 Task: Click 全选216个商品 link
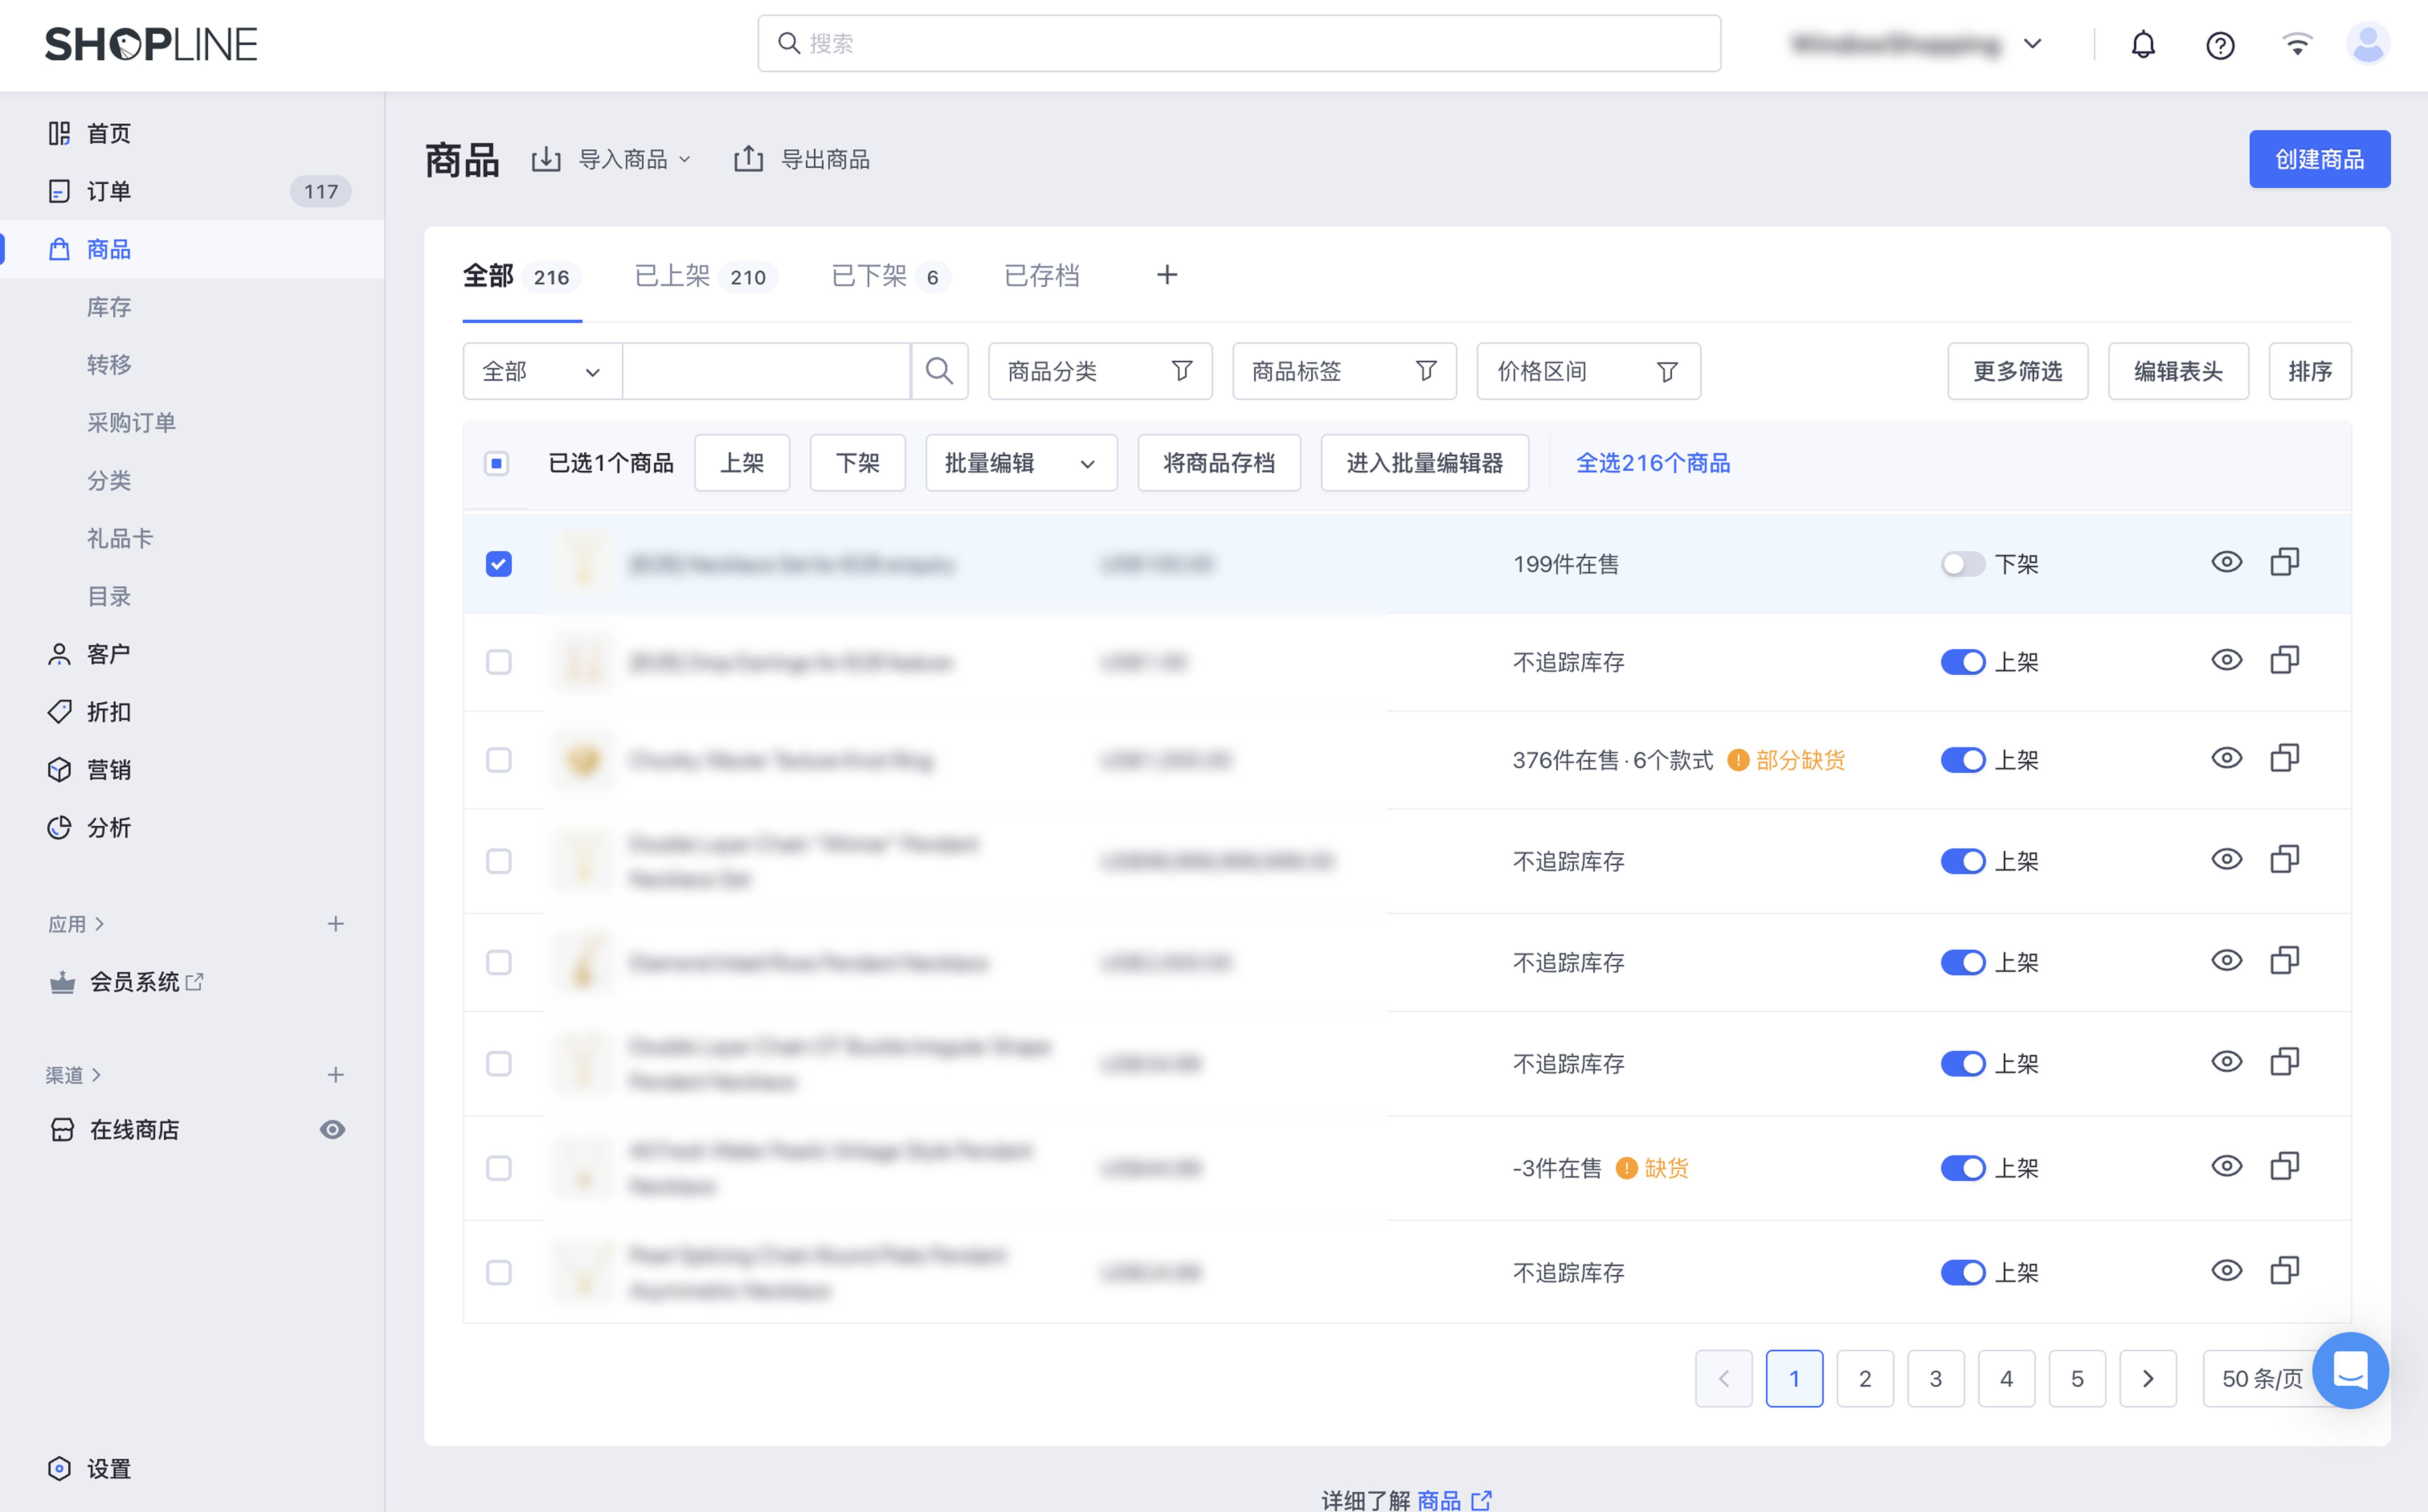pyautogui.click(x=1653, y=463)
